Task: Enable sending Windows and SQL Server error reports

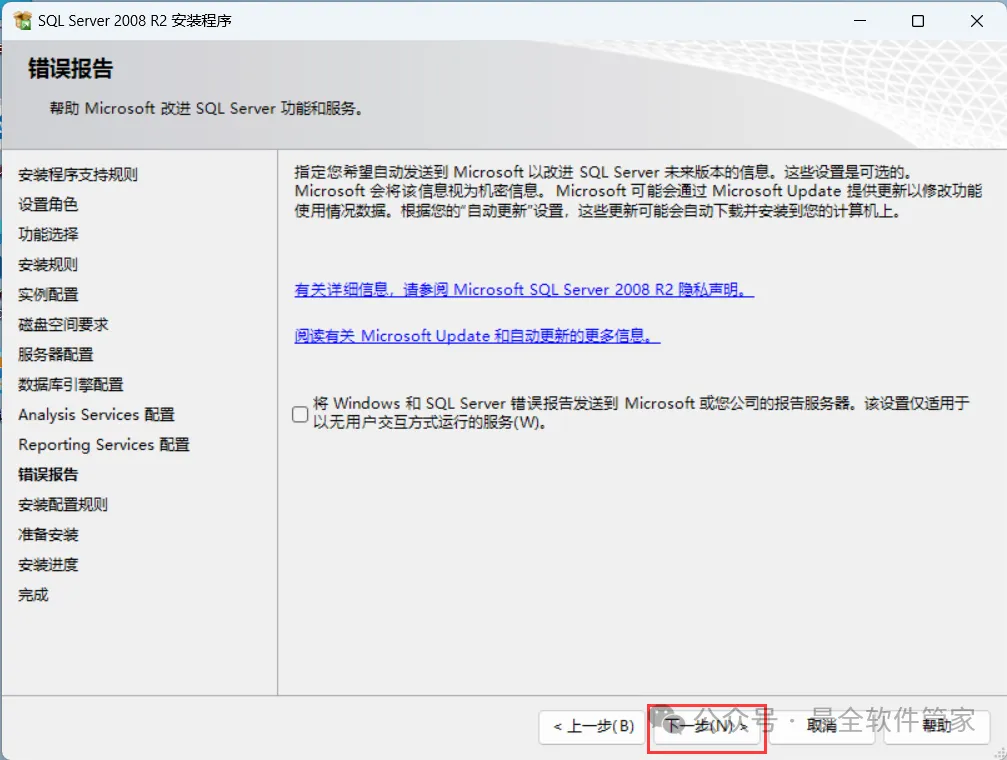Action: (x=300, y=414)
